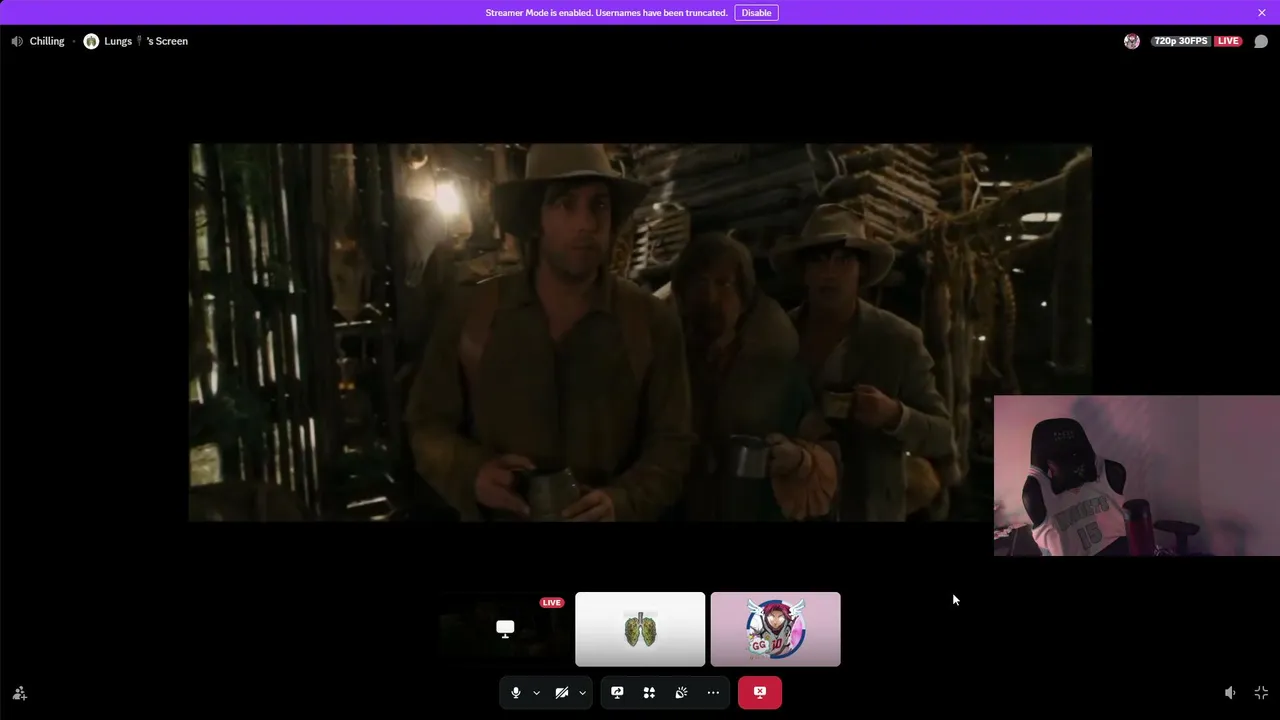
Task: Show the voice channel chat panel
Action: coord(1261,41)
